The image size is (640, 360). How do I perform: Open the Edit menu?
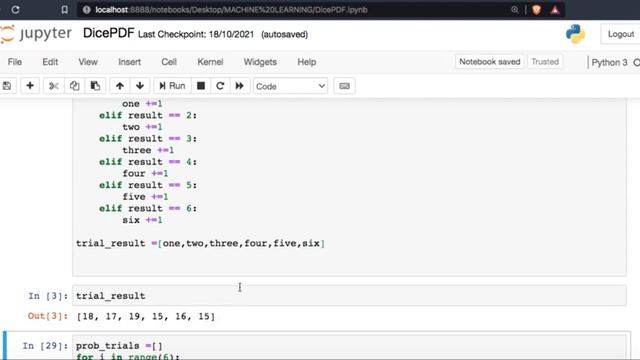[x=50, y=62]
